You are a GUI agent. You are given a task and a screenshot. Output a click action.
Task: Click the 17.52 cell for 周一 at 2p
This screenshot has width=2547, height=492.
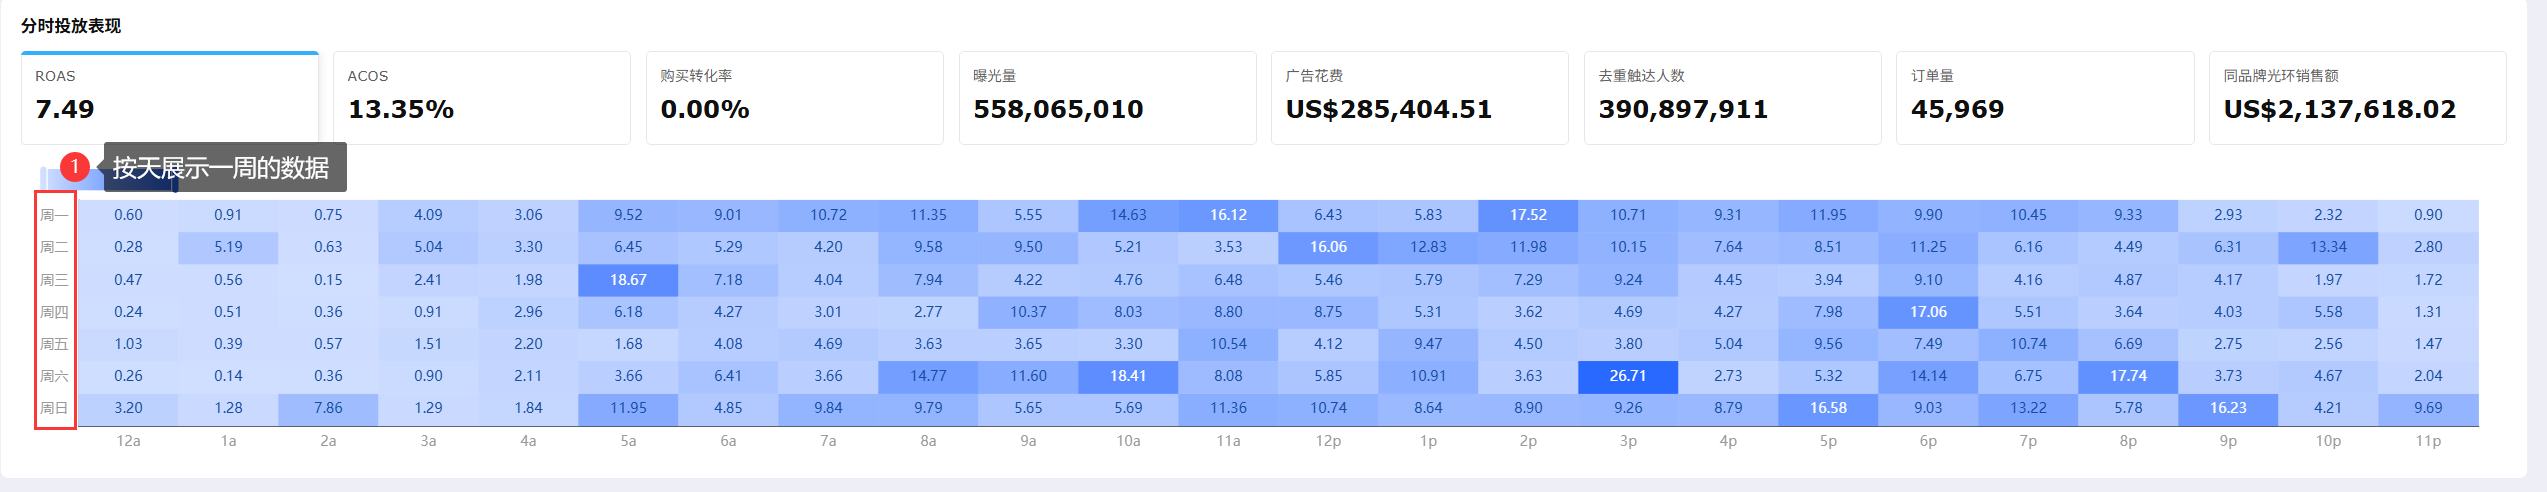click(1528, 215)
